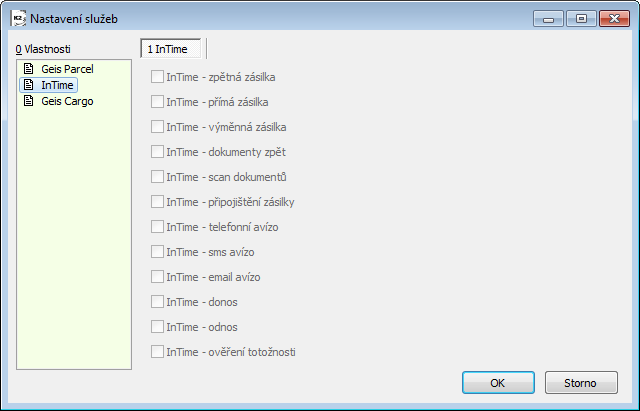The height and width of the screenshot is (411, 640).
Task: Open the 0 Vlastnosti label
Action: click(x=43, y=49)
